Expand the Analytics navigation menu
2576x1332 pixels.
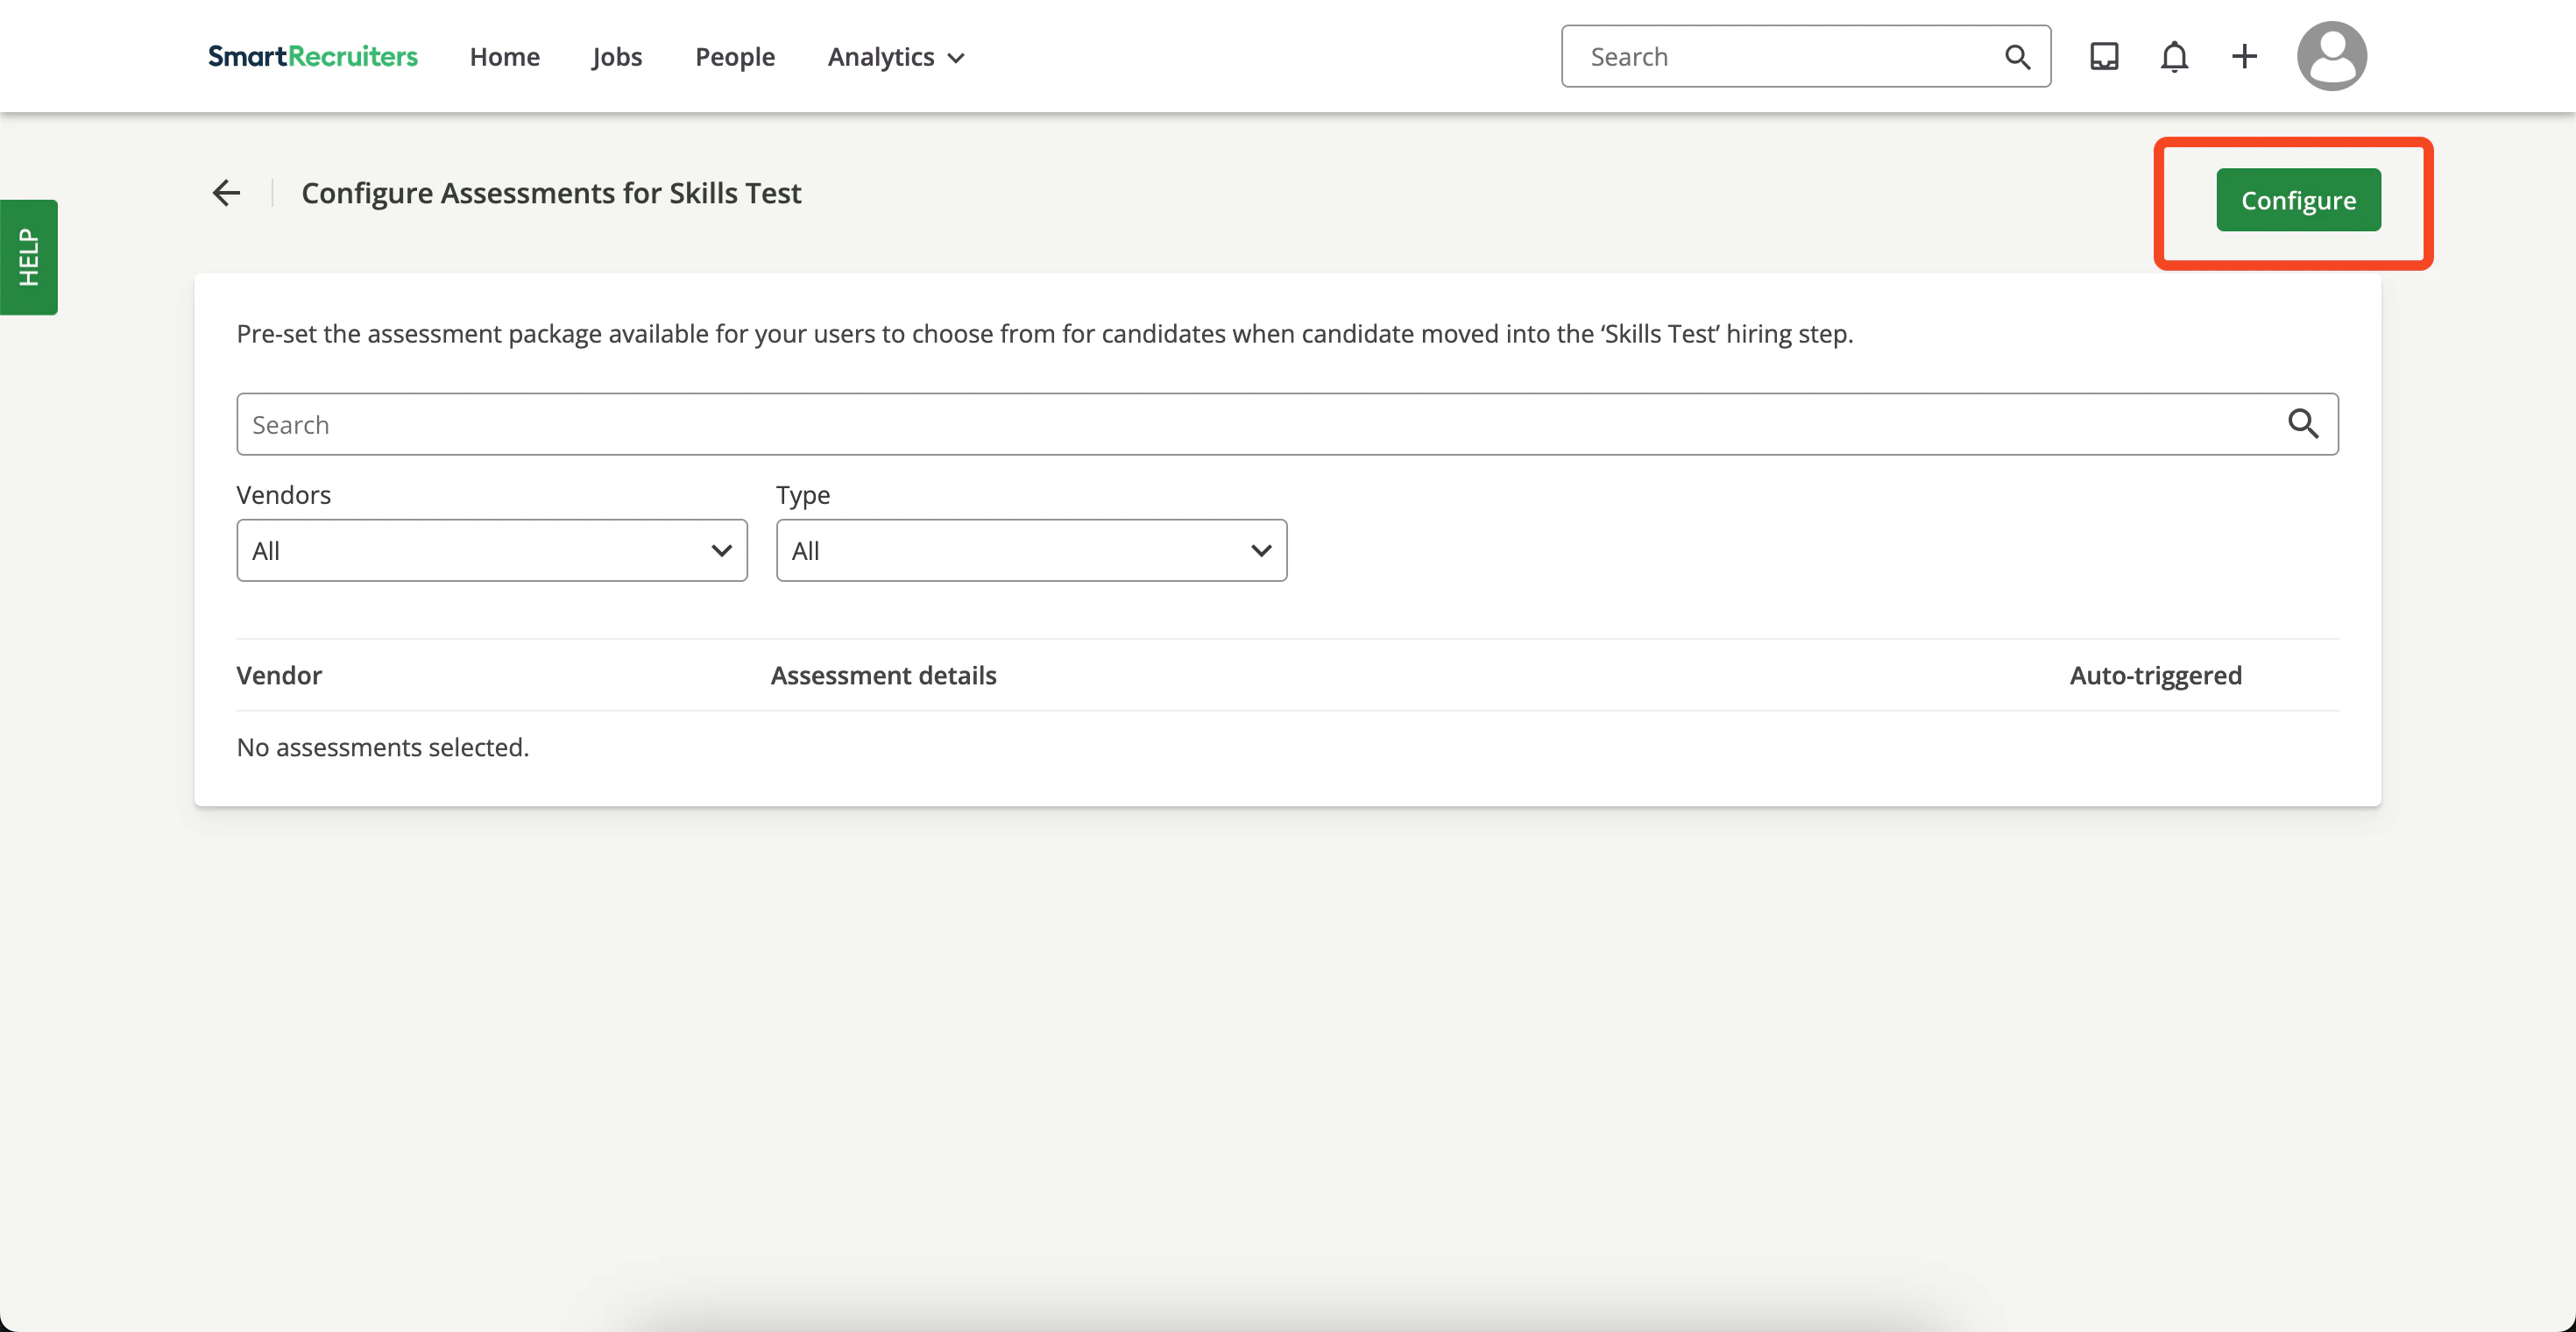pyautogui.click(x=894, y=57)
